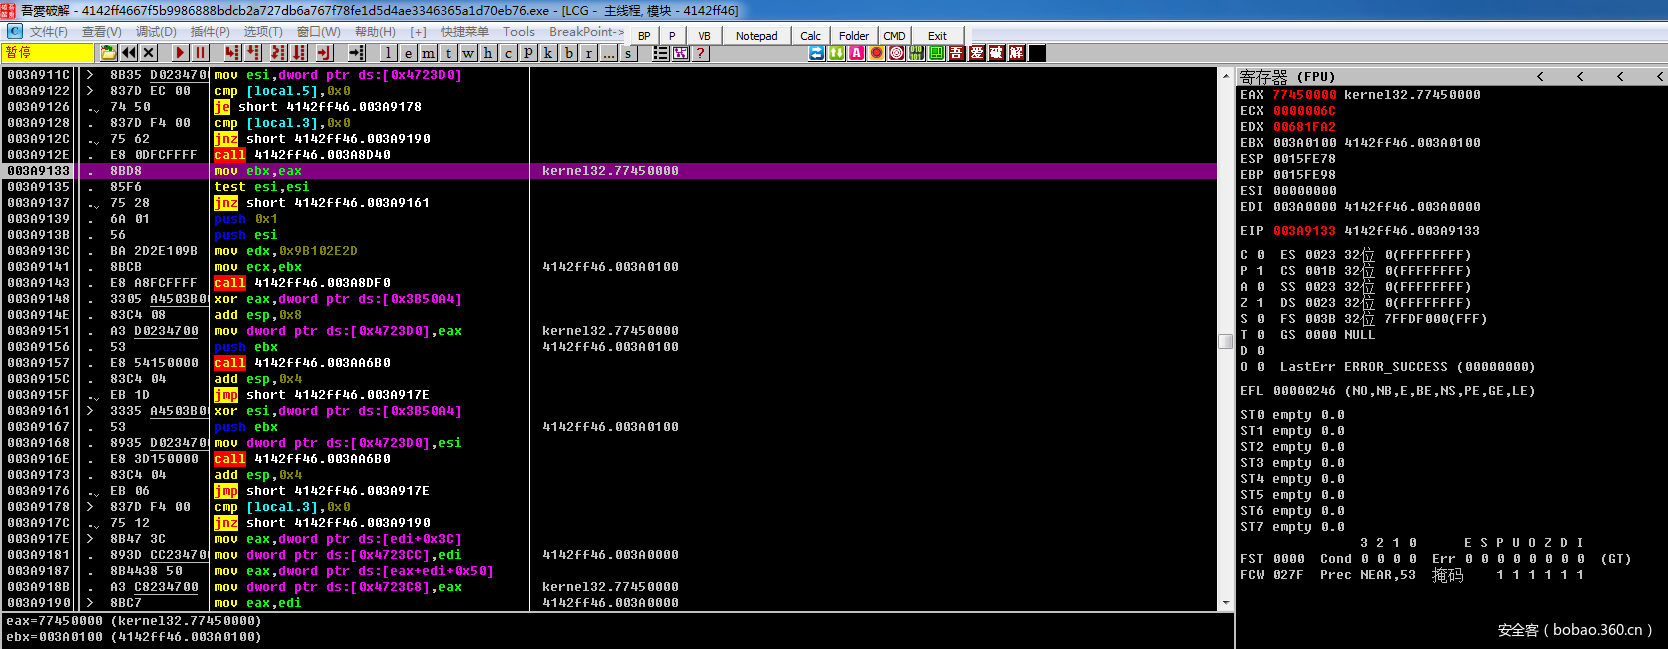Open the executable modules 'e' window

(408, 53)
